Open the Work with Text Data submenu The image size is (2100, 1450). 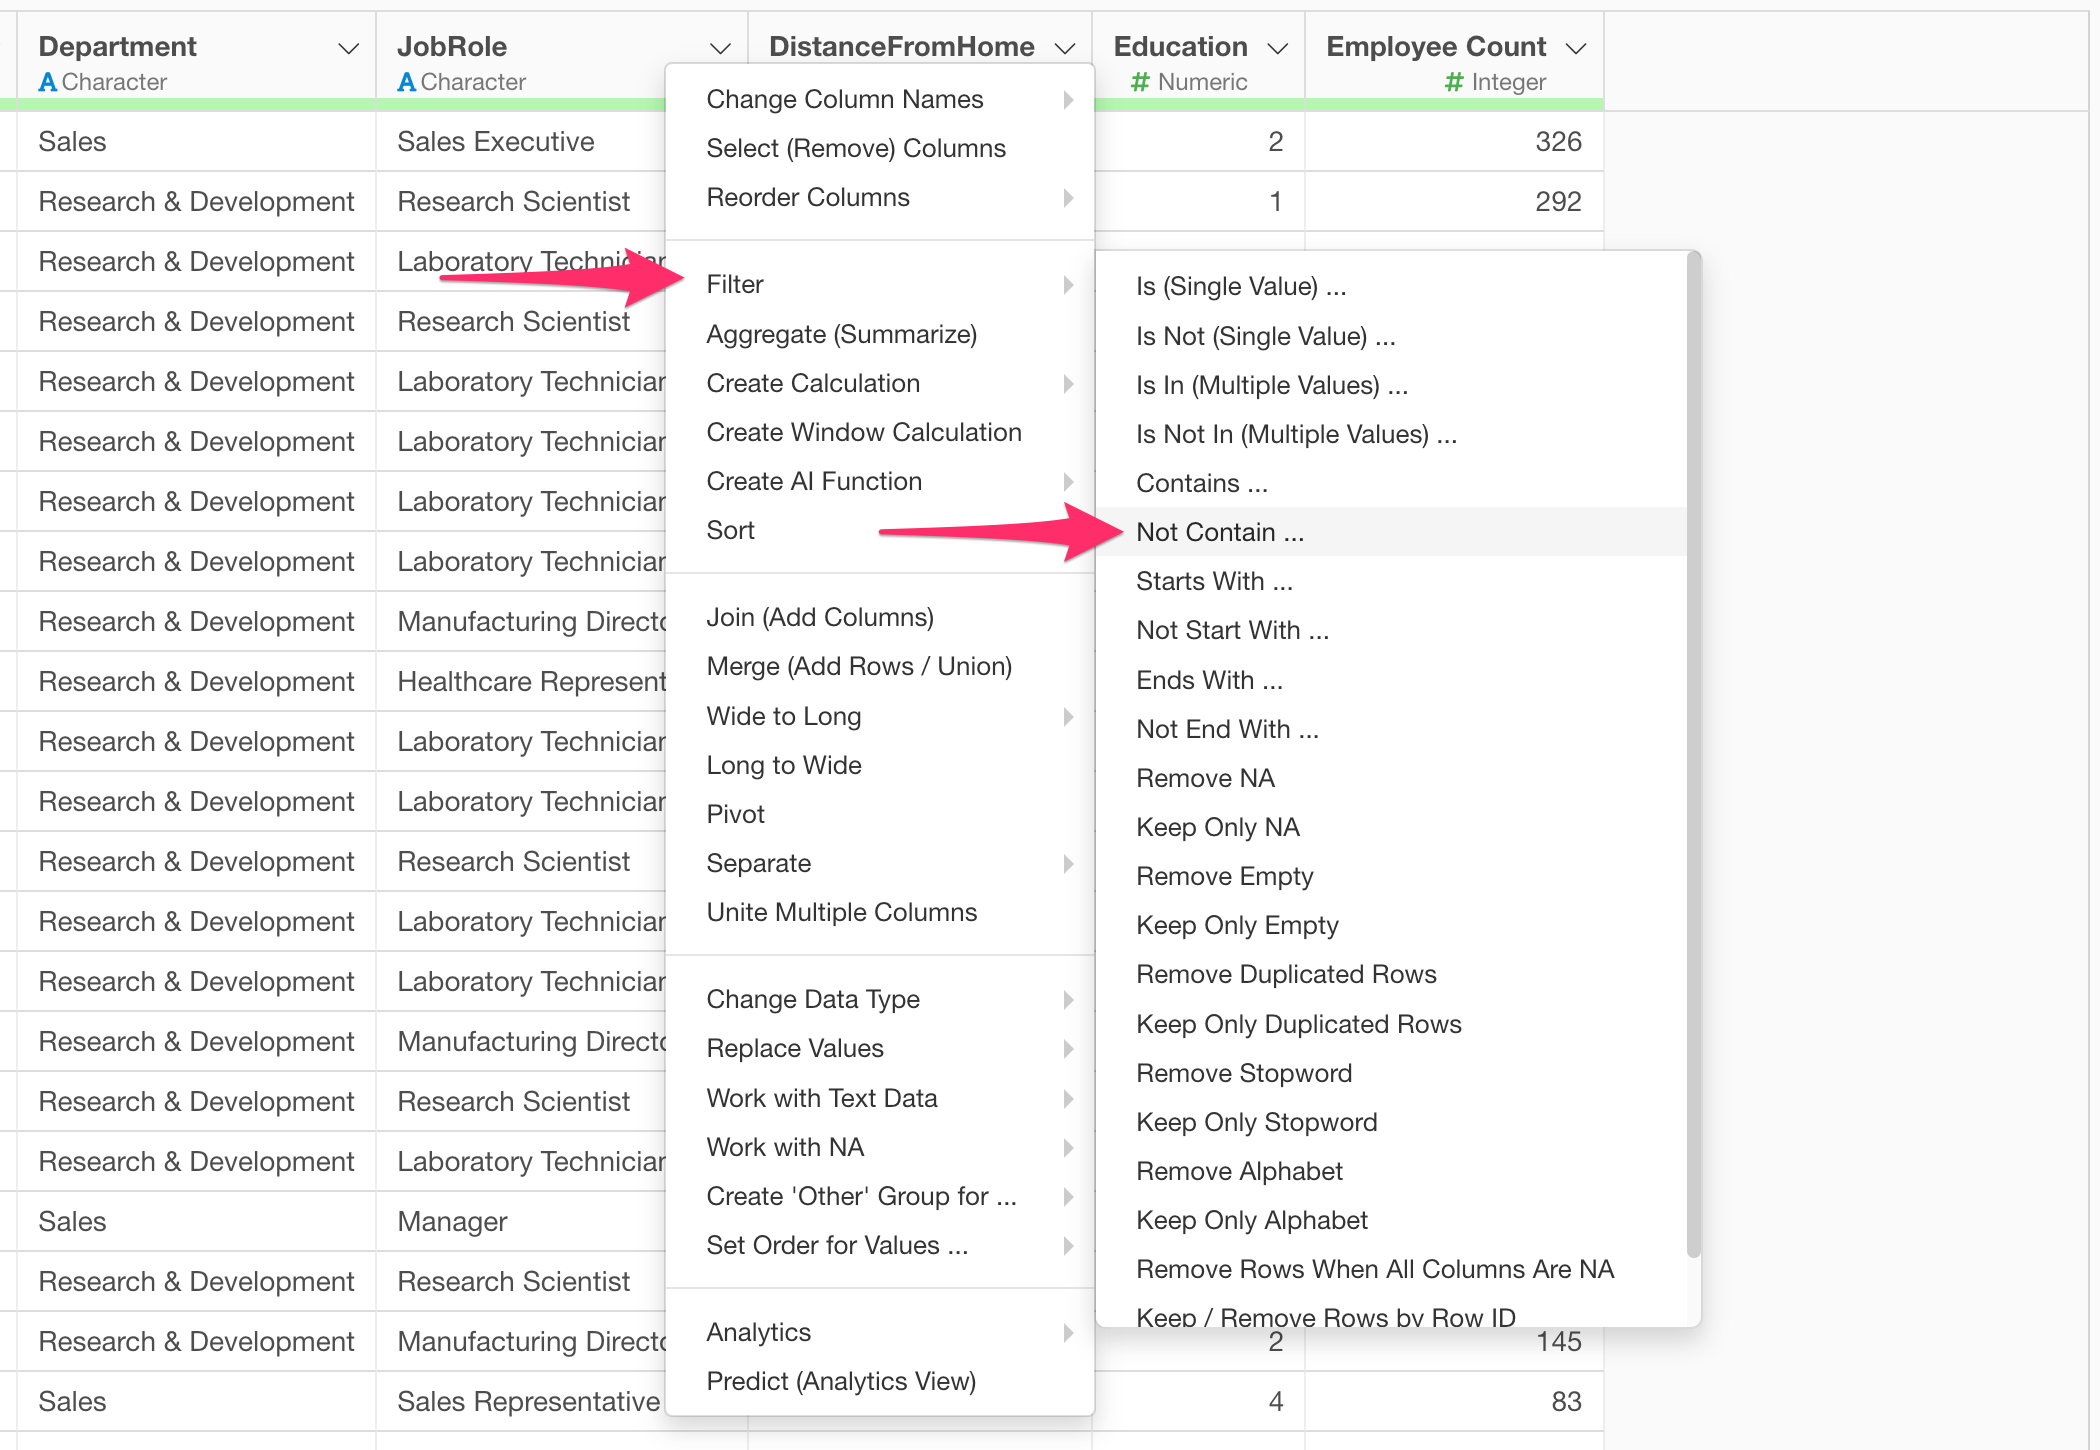pyautogui.click(x=821, y=1098)
